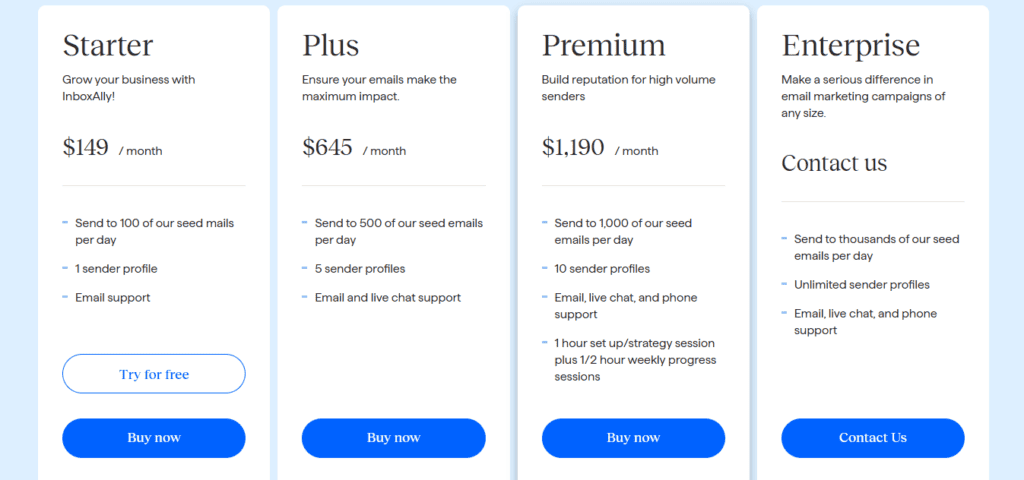This screenshot has width=1024, height=480.
Task: Select the Starter plan heading
Action: coord(108,45)
